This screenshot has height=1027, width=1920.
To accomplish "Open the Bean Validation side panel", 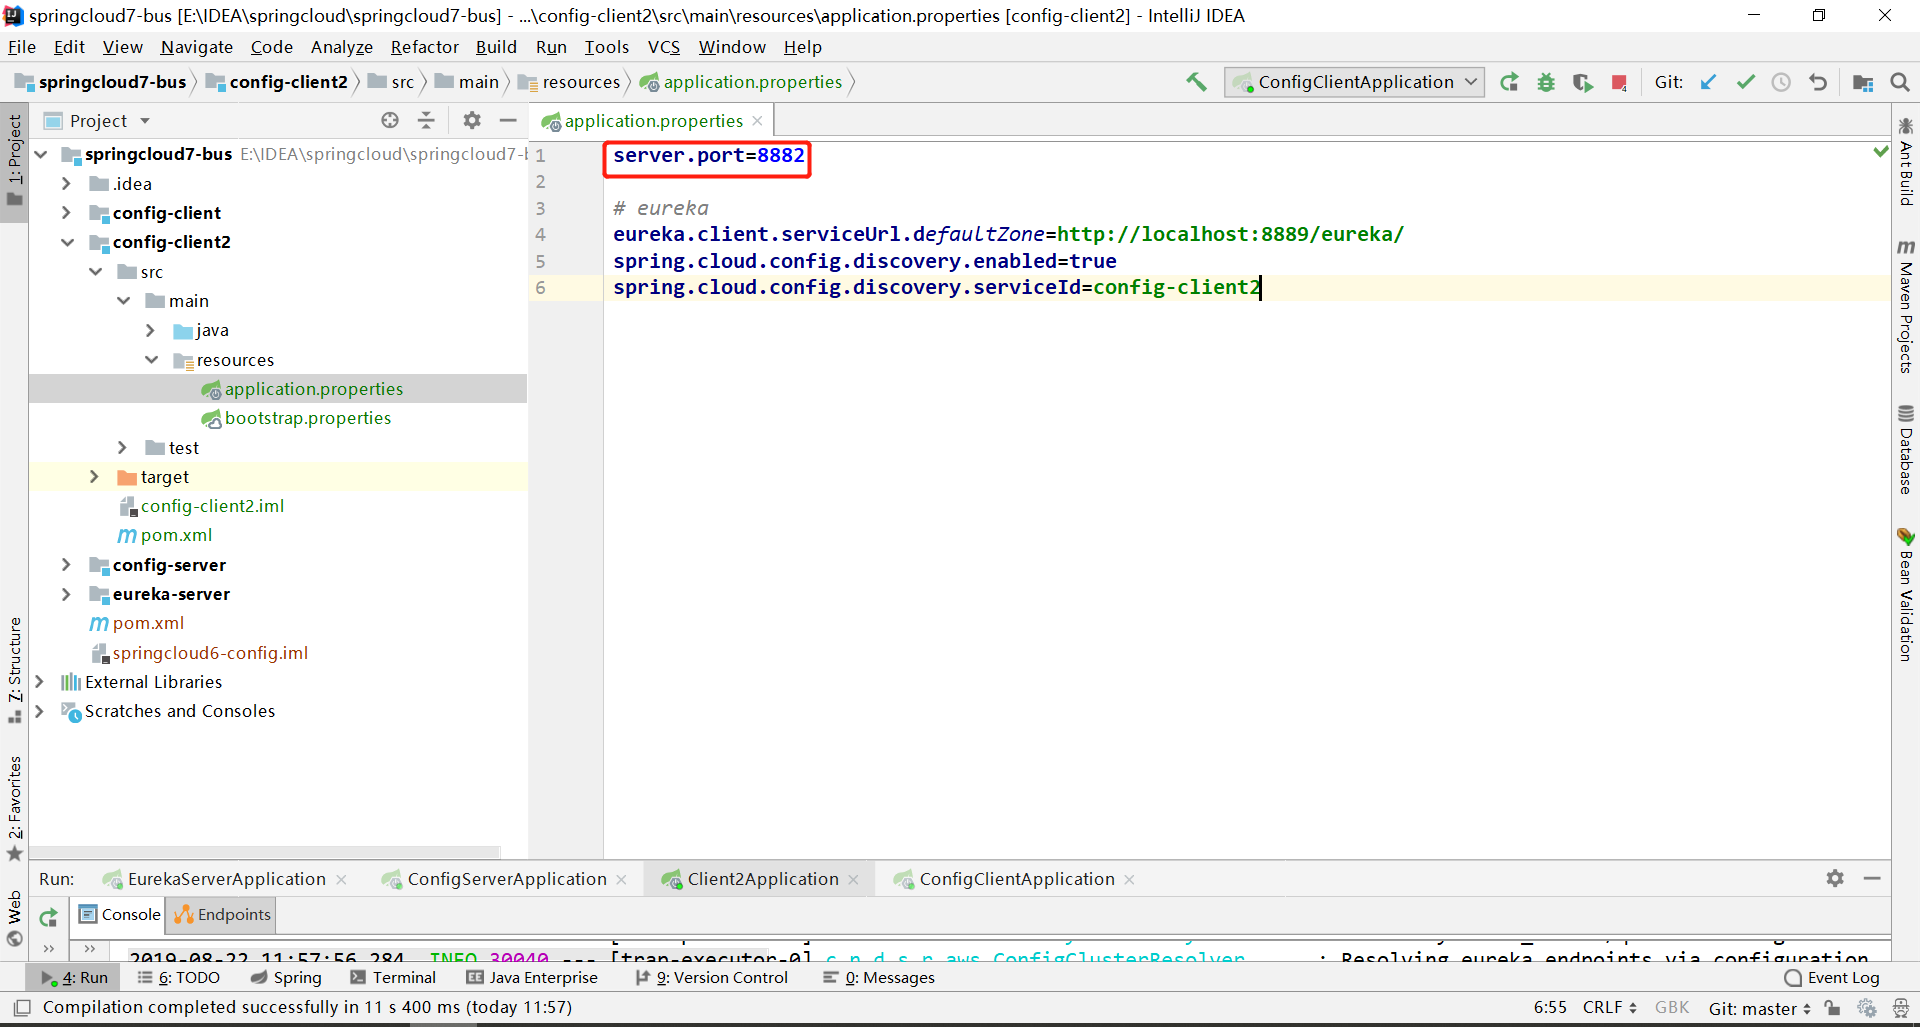I will pos(1906,594).
